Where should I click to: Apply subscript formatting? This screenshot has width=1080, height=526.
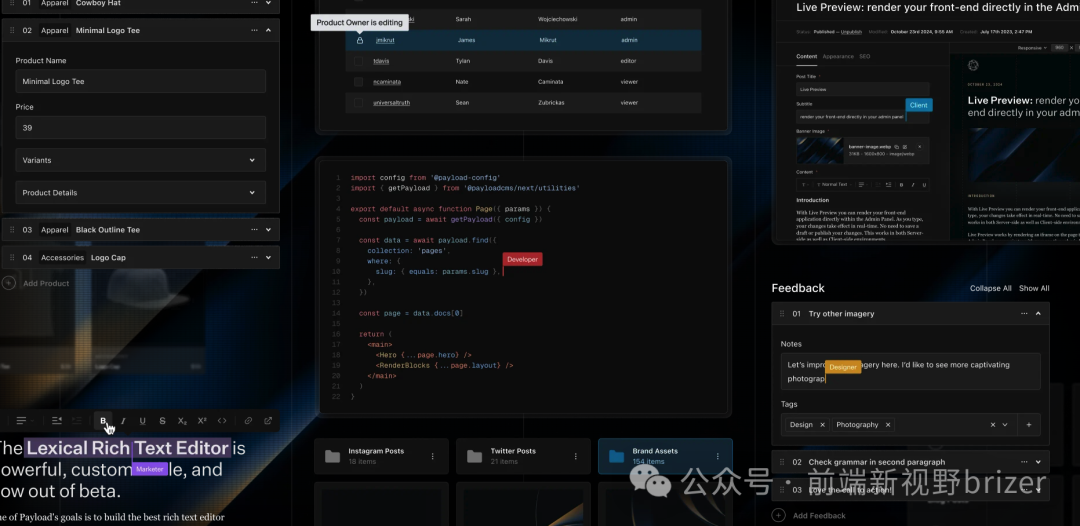pyautogui.click(x=182, y=421)
